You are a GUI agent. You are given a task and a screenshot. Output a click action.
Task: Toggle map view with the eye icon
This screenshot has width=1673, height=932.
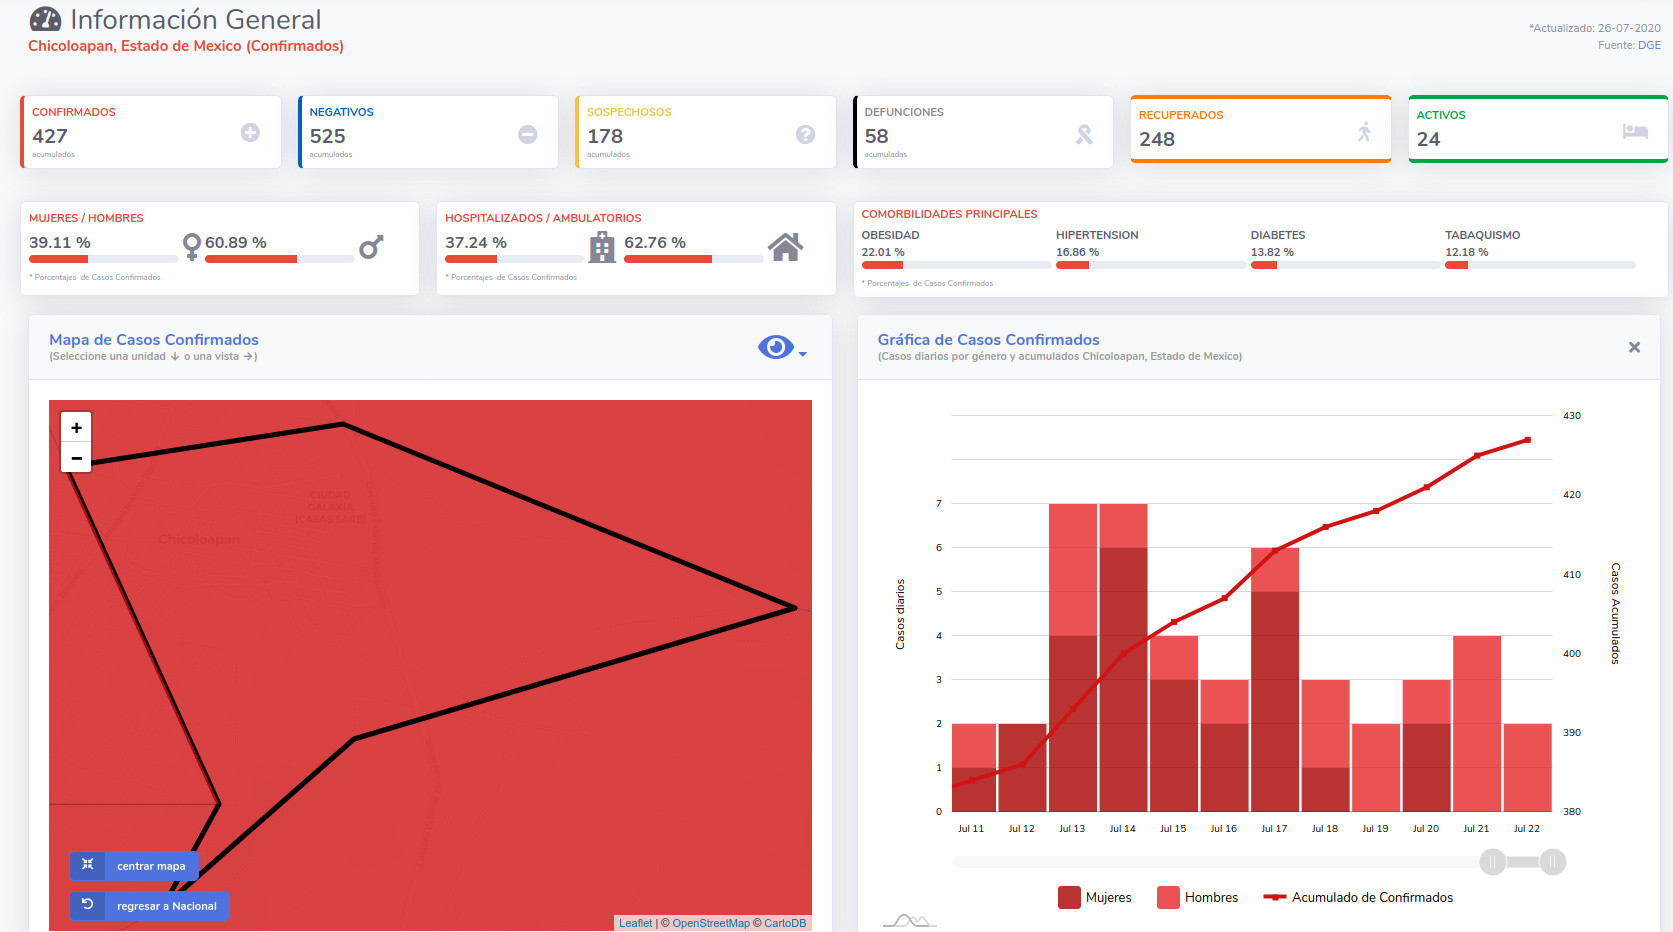click(x=775, y=347)
